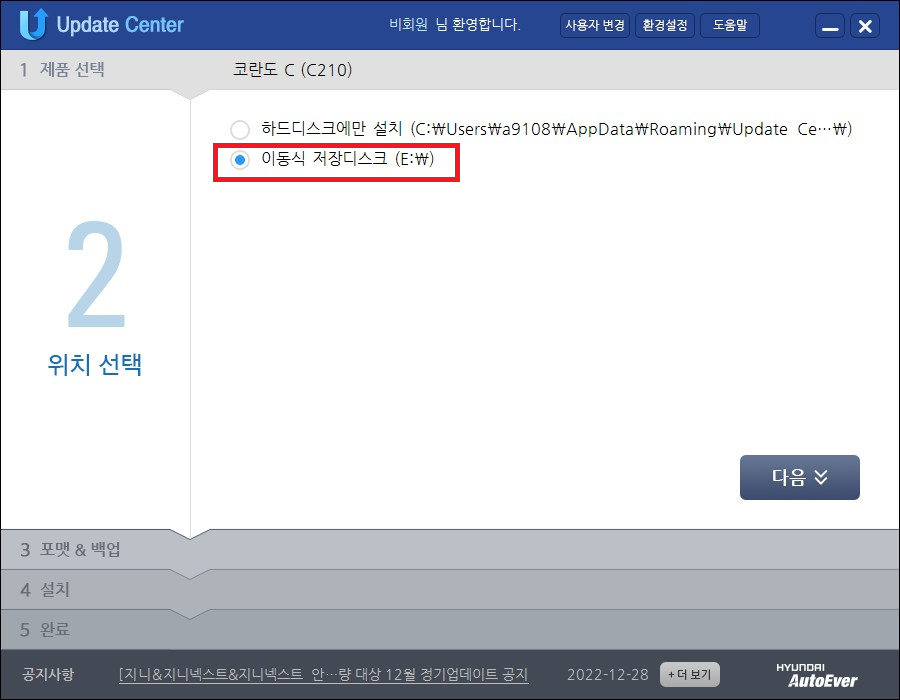Image resolution: width=900 pixels, height=700 pixels.
Task: Select 이동식 저장디스크 (E:) radio button
Action: [240, 160]
